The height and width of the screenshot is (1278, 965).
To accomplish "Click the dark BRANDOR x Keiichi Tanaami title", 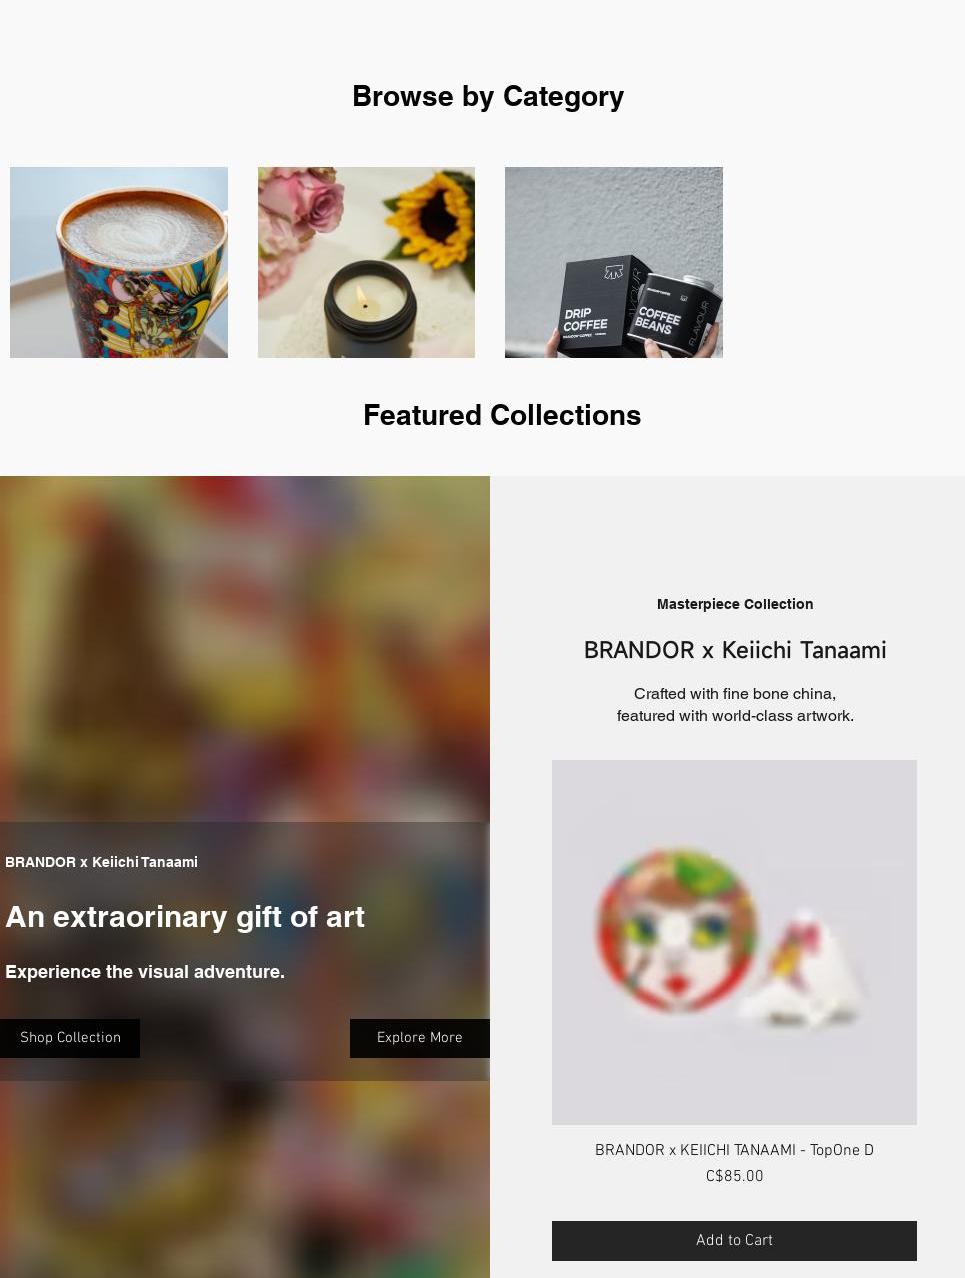I will click(735, 650).
